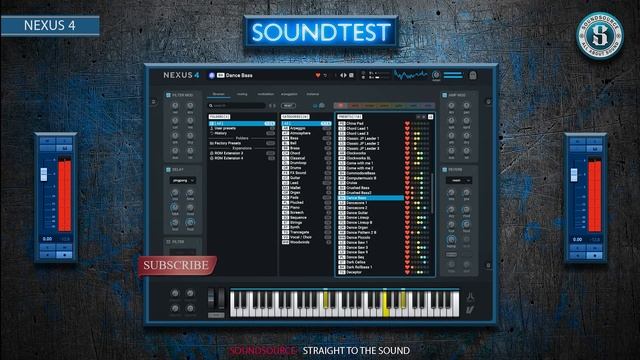
Task: Select the Clockworks preset
Action: pos(371,153)
